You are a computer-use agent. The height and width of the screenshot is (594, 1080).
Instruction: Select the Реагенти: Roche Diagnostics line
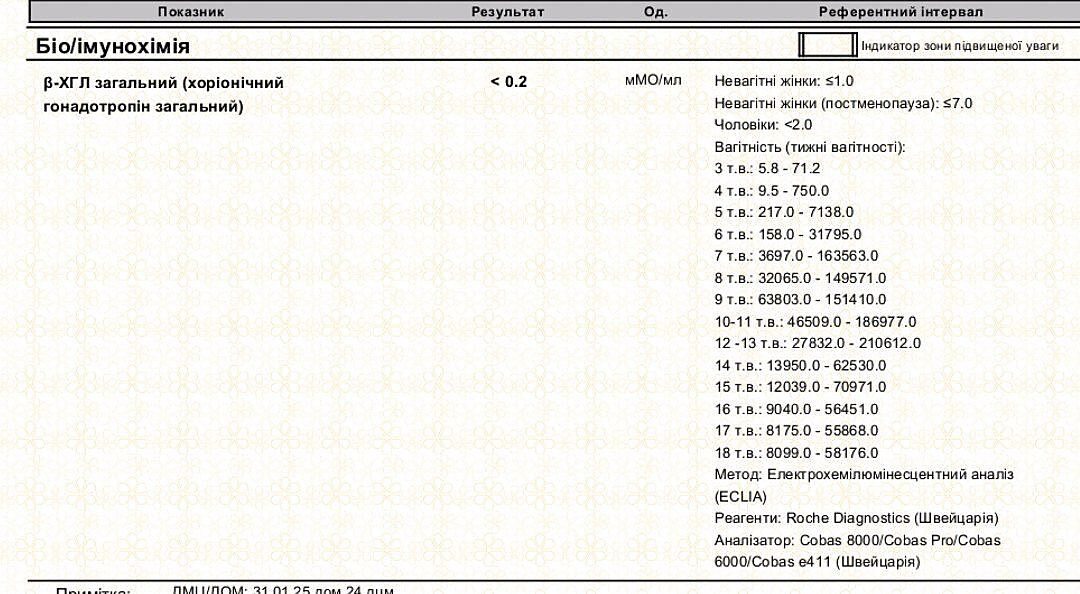point(856,518)
